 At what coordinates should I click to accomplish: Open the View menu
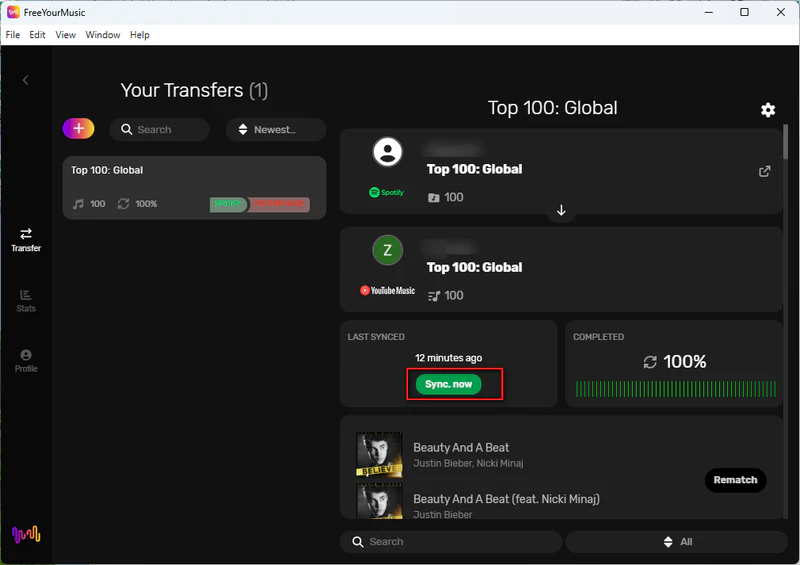(65, 35)
